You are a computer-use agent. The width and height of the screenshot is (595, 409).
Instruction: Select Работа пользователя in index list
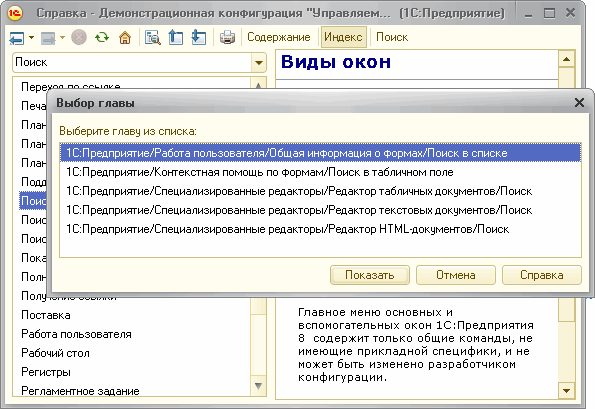[76, 334]
